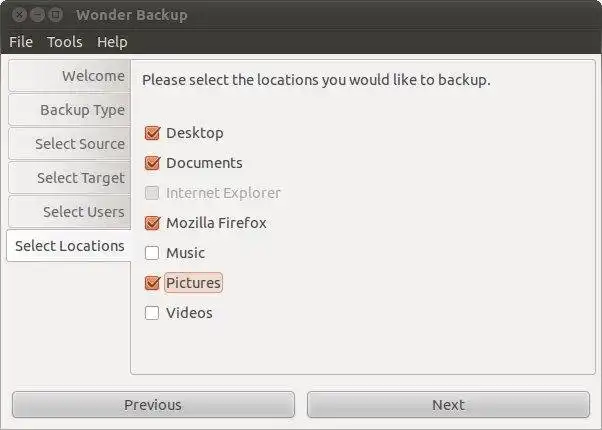Uncheck the Pictures checkbox
The image size is (602, 430).
[x=152, y=283]
